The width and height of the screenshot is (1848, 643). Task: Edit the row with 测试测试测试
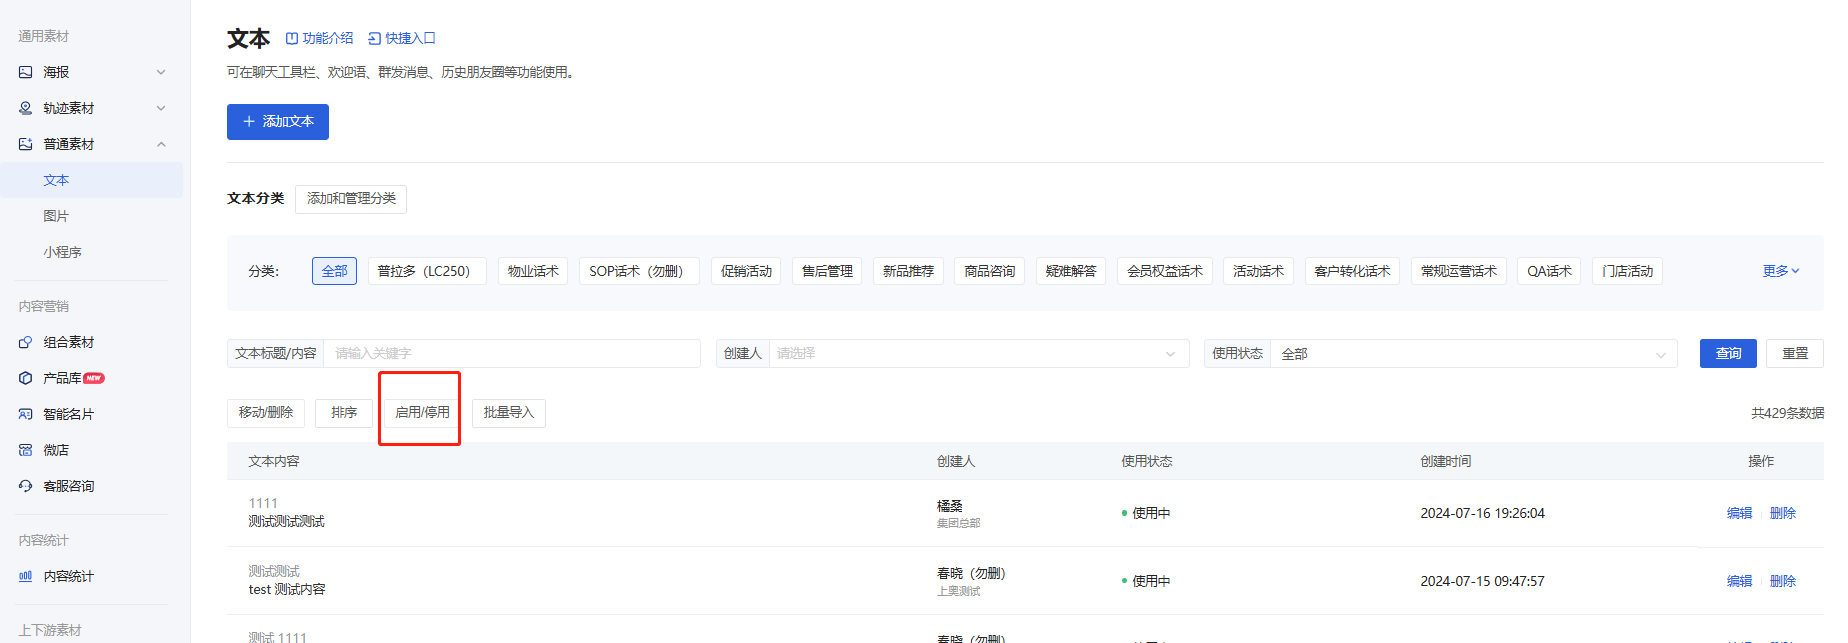(x=1739, y=513)
